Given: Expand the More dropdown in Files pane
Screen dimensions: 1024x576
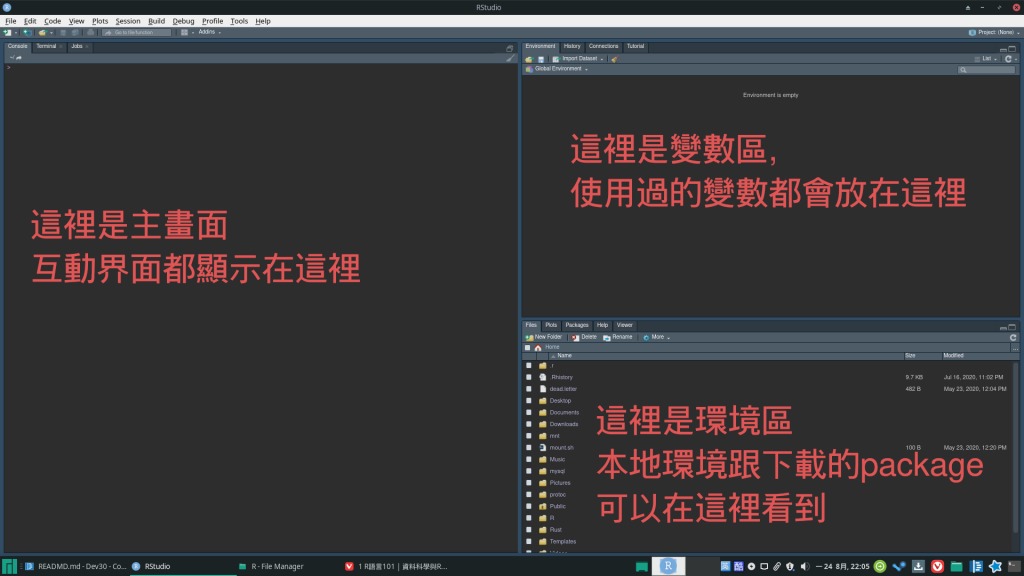Looking at the screenshot, I should pos(656,338).
